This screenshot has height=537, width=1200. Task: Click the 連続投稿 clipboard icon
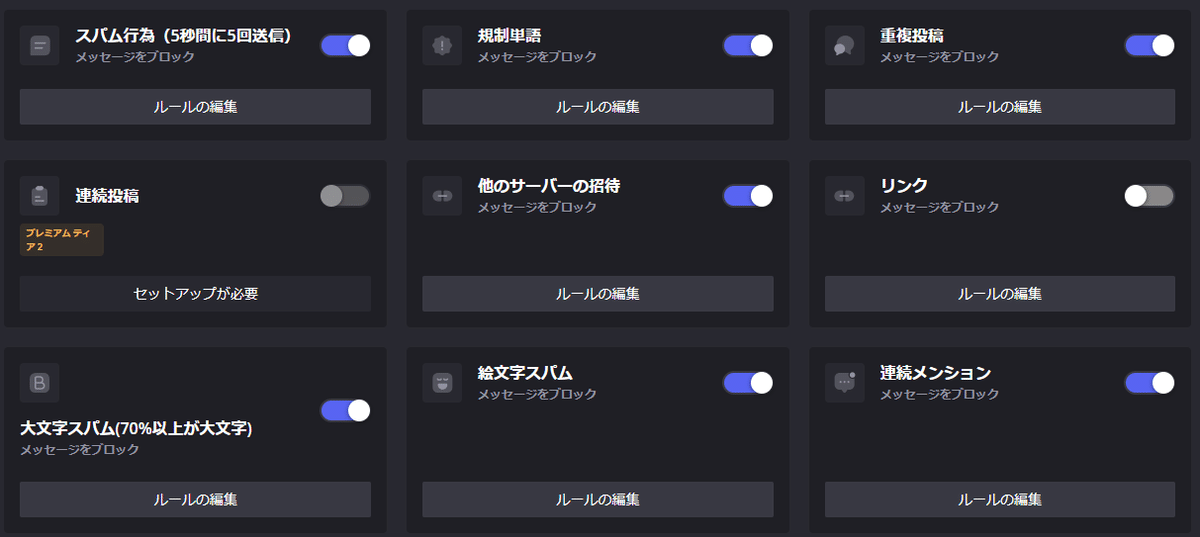(40, 195)
